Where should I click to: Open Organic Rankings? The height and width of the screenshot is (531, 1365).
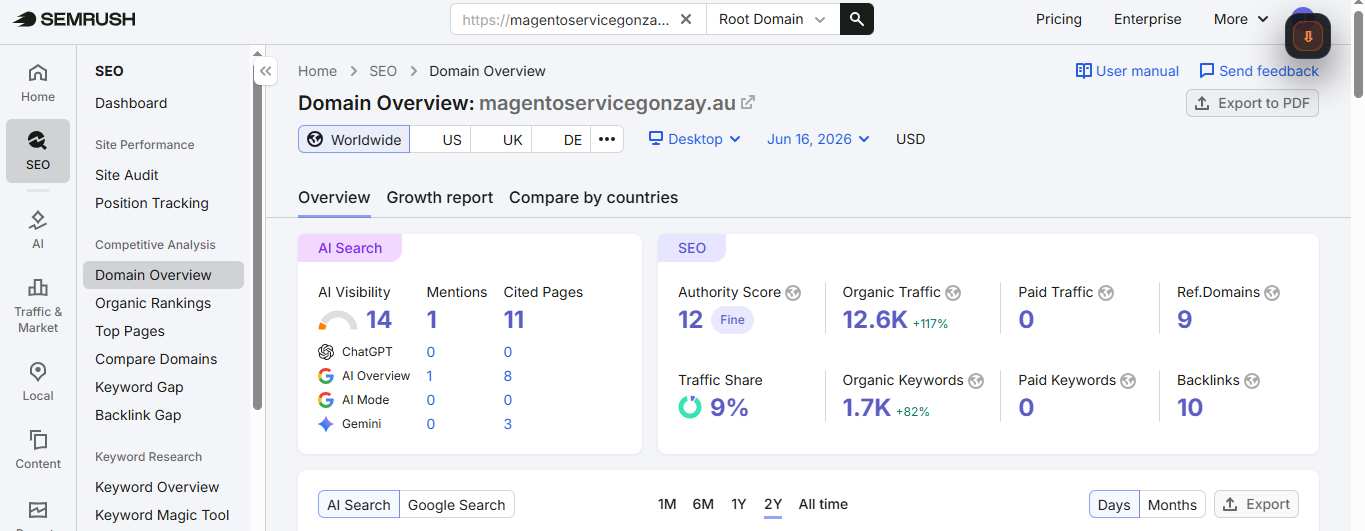click(153, 303)
